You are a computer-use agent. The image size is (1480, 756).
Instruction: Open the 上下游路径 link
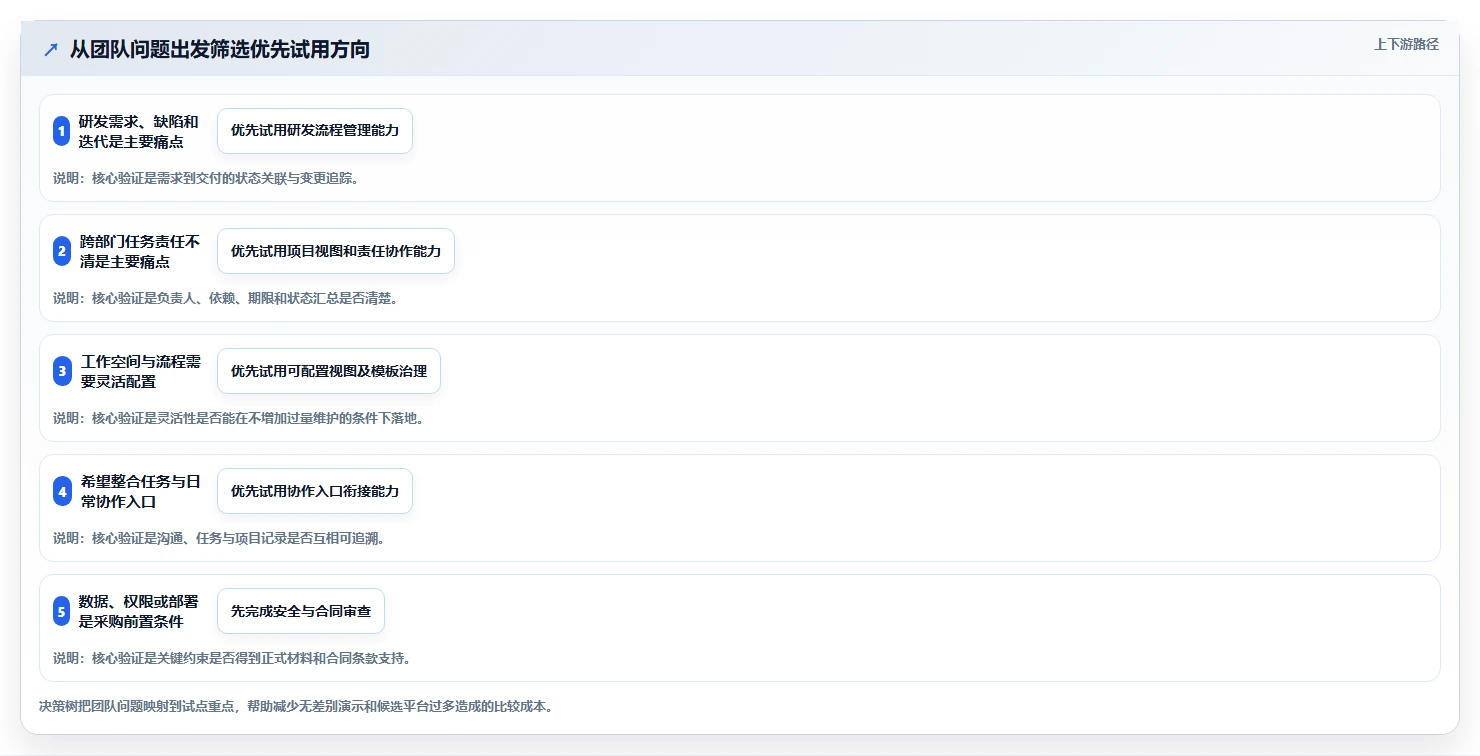(x=1406, y=44)
